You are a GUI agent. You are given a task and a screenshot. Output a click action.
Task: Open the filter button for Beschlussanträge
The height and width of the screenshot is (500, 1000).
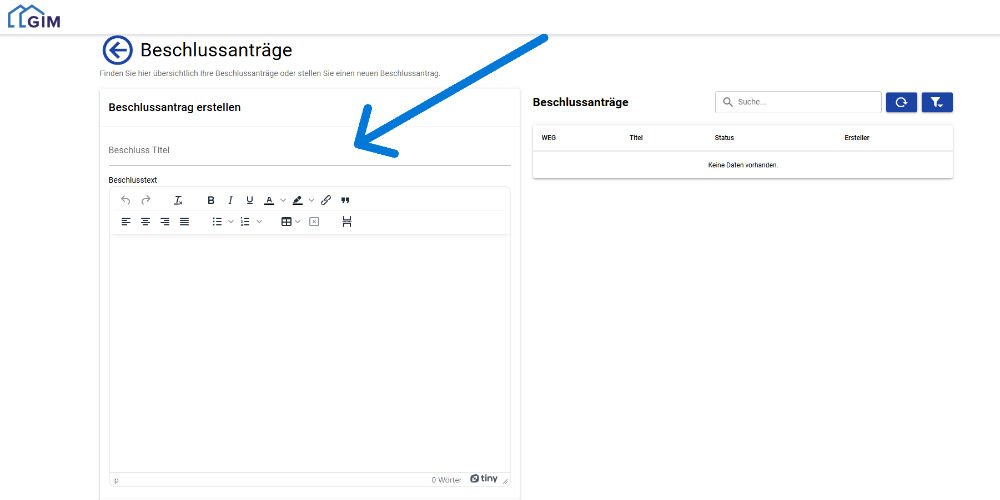[937, 102]
